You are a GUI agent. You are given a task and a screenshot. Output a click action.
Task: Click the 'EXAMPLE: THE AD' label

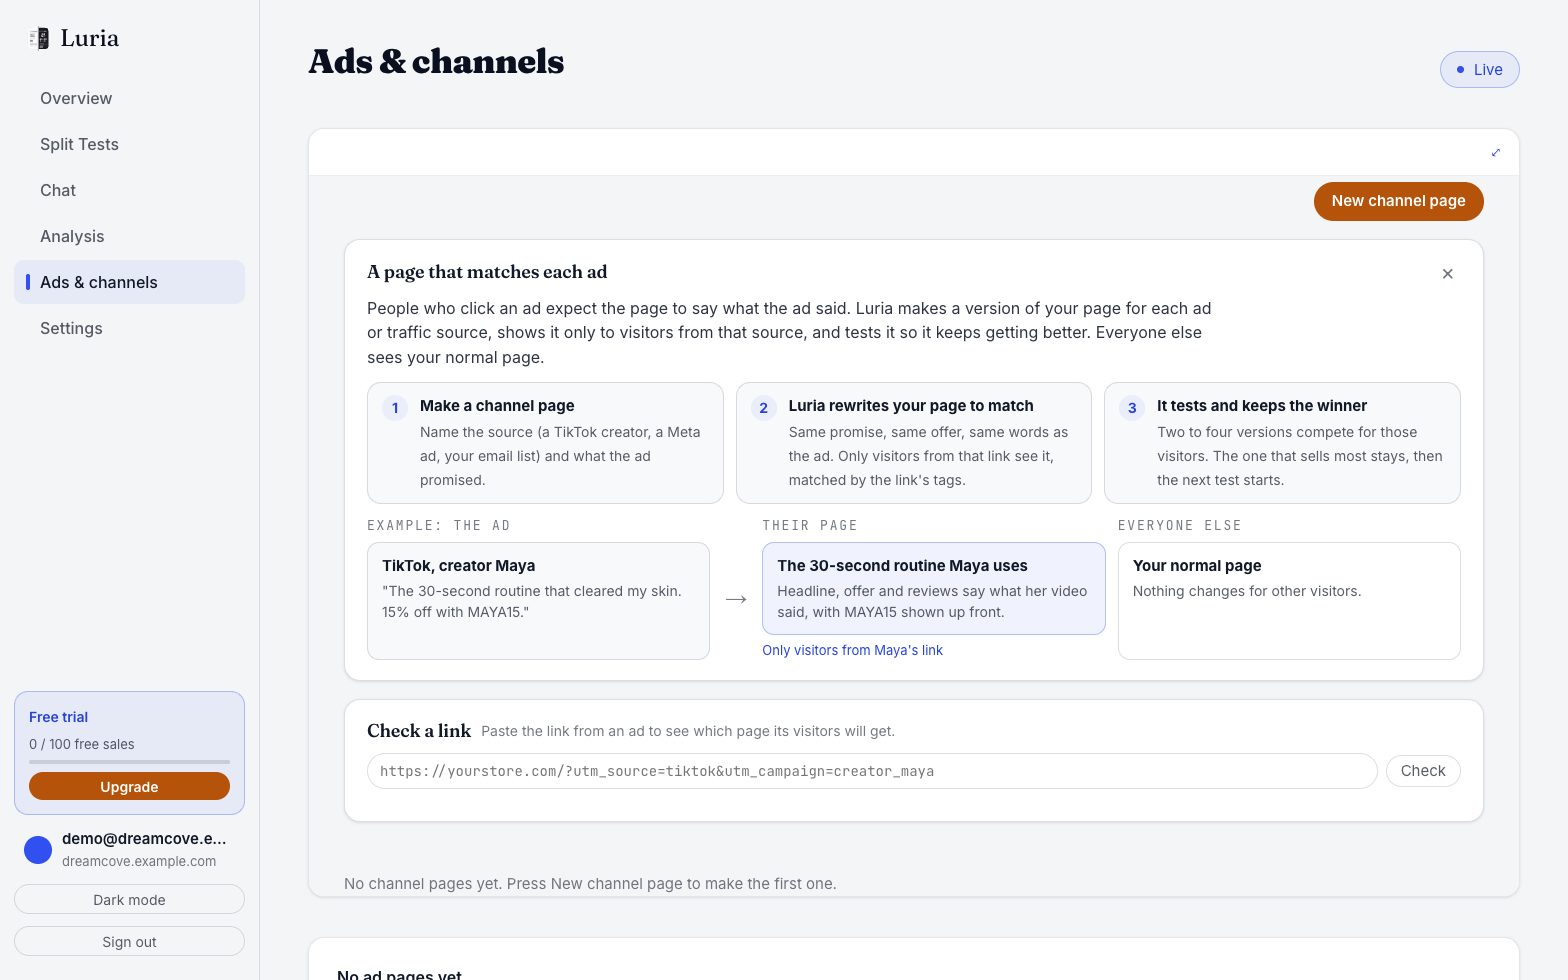point(439,526)
